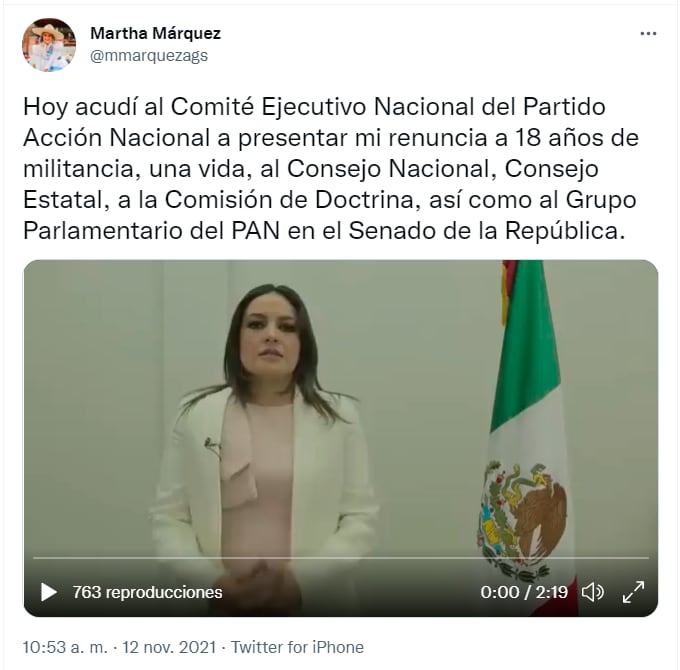Open the 10:53 a. m. timestamp link
Viewport: 680px width, 670px height.
[65, 647]
